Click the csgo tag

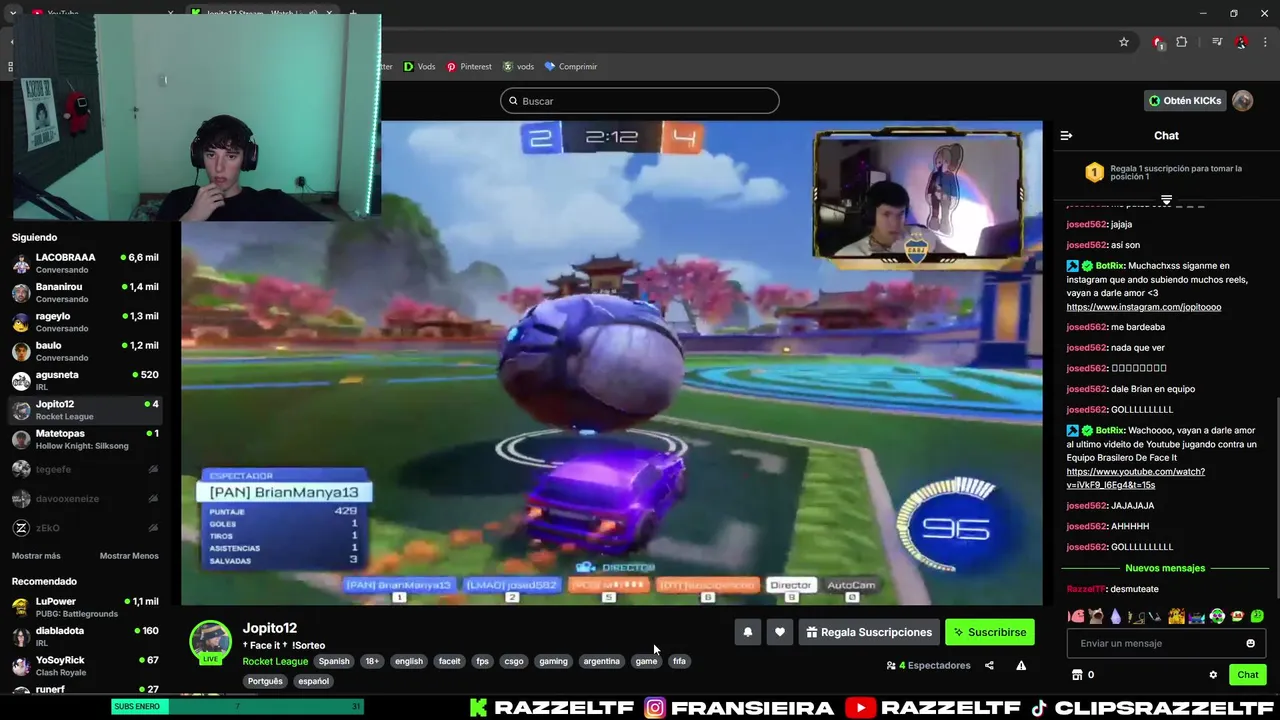coord(513,661)
